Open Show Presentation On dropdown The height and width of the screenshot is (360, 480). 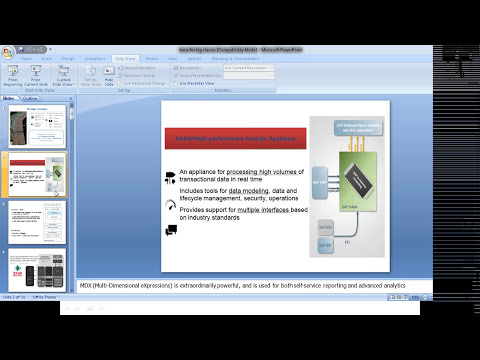tap(249, 76)
